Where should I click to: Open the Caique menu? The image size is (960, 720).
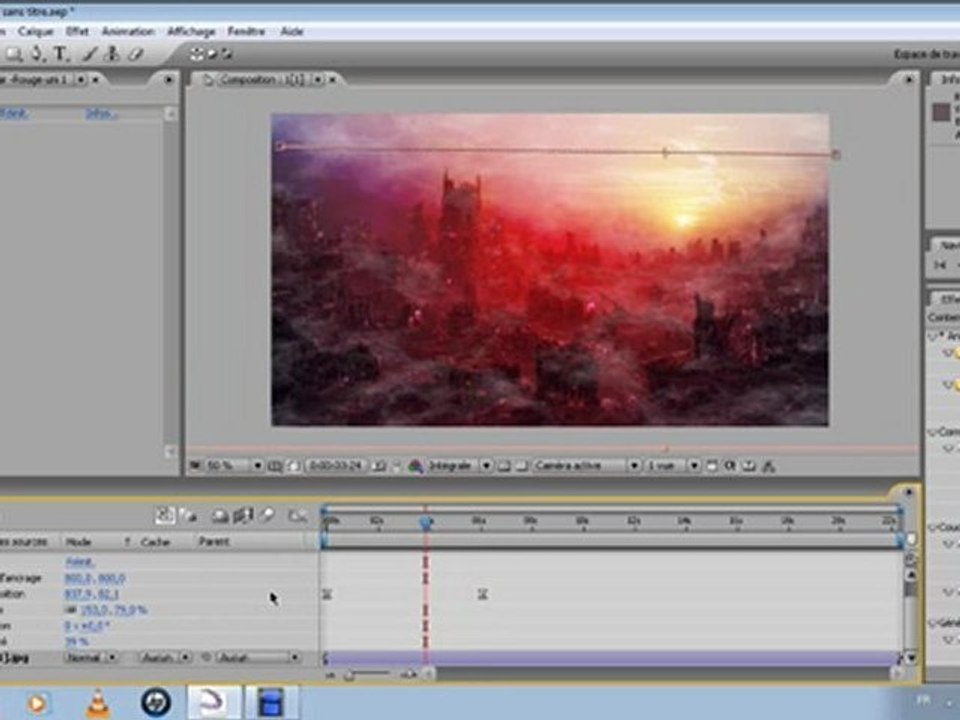[x=36, y=31]
